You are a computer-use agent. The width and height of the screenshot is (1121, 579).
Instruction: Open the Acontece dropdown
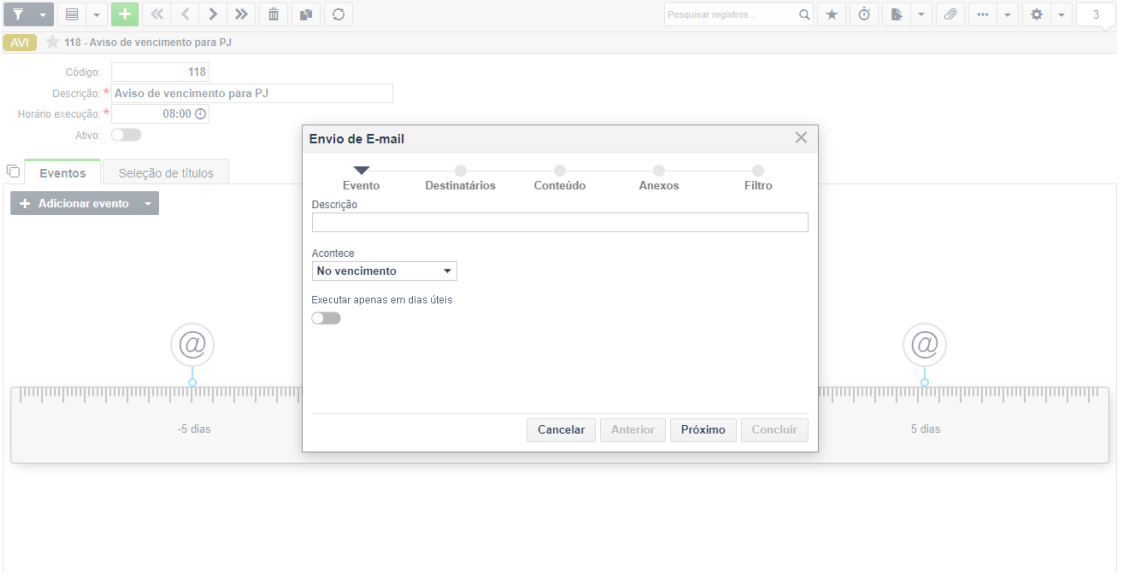pos(384,271)
